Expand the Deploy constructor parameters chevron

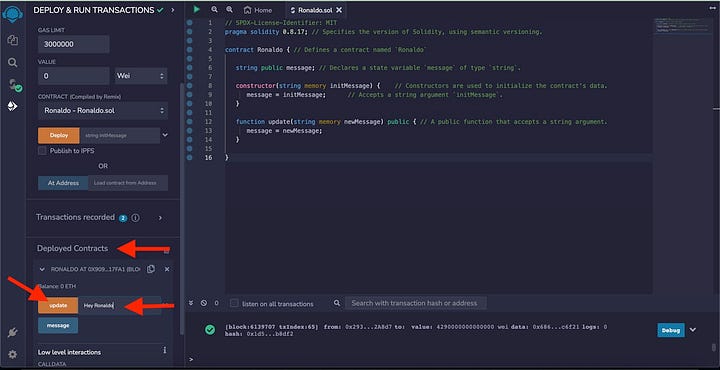coord(165,135)
